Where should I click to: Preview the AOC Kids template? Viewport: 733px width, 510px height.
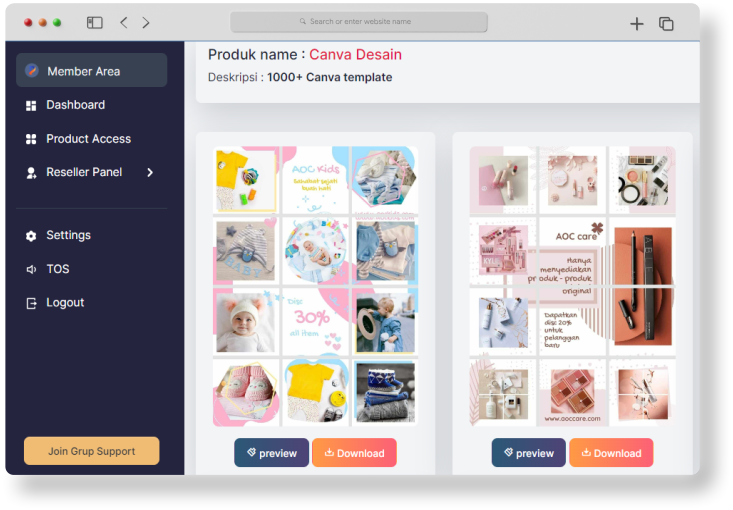[272, 453]
